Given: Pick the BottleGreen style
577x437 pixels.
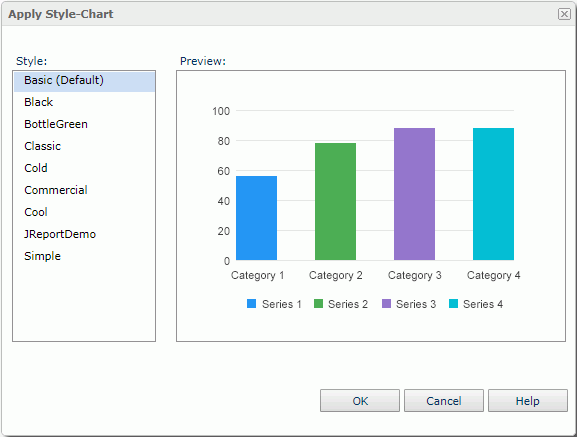Looking at the screenshot, I should (x=84, y=124).
